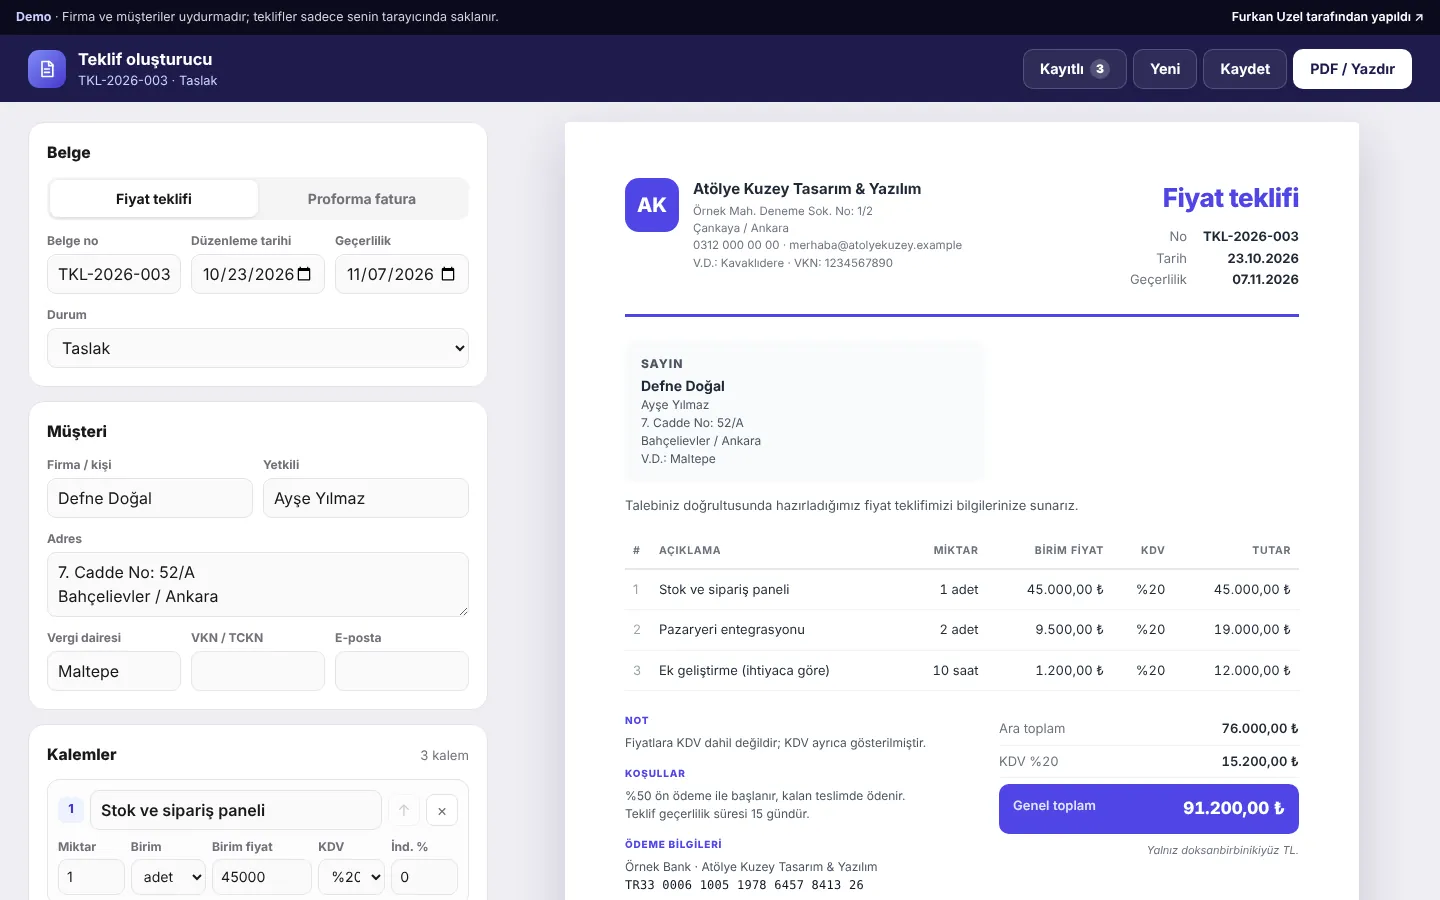Save the quote with Kaydet
This screenshot has height=900, width=1440.
click(x=1245, y=69)
